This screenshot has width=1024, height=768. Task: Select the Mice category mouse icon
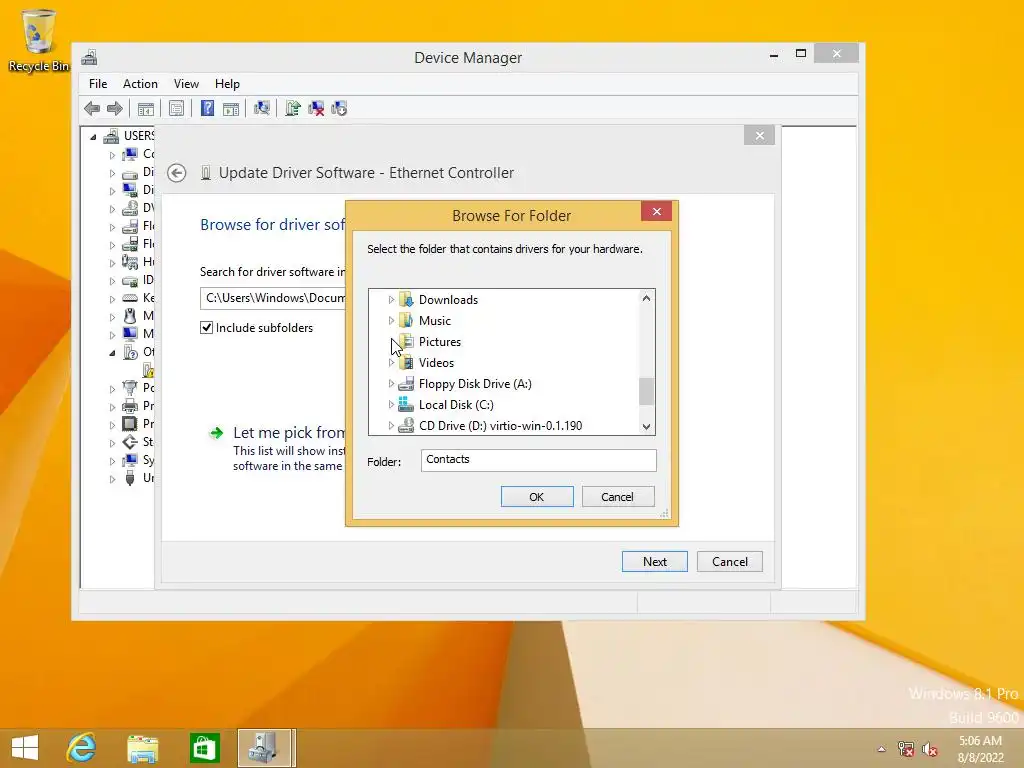pyautogui.click(x=130, y=316)
